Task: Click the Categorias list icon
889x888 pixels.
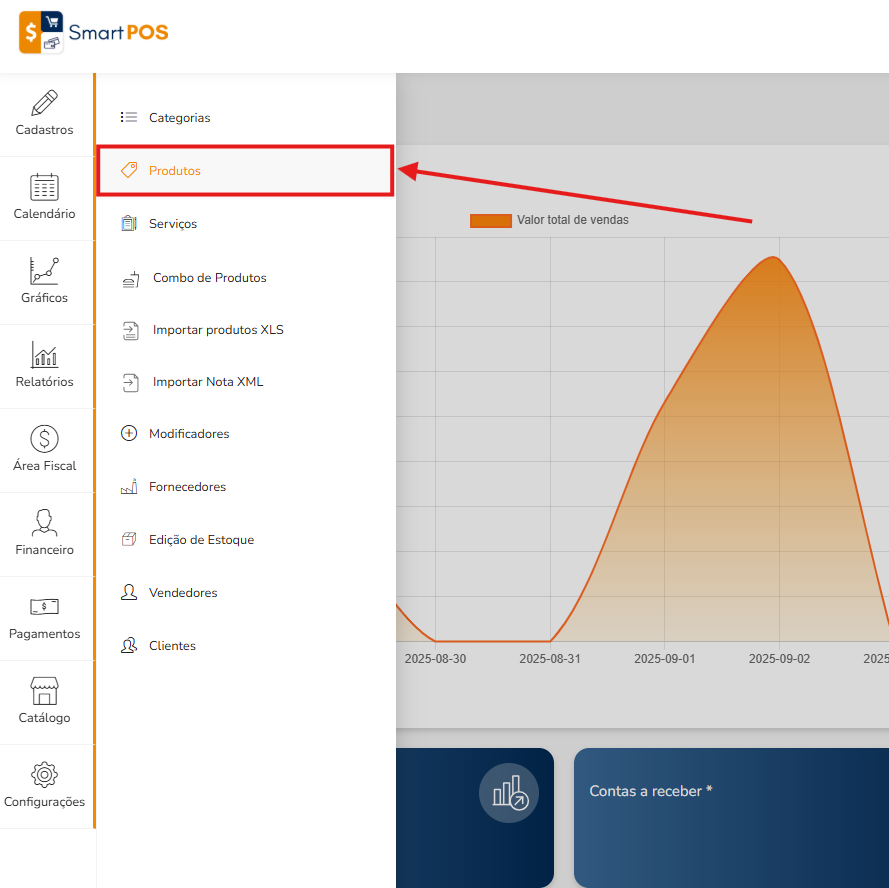Action: click(129, 117)
